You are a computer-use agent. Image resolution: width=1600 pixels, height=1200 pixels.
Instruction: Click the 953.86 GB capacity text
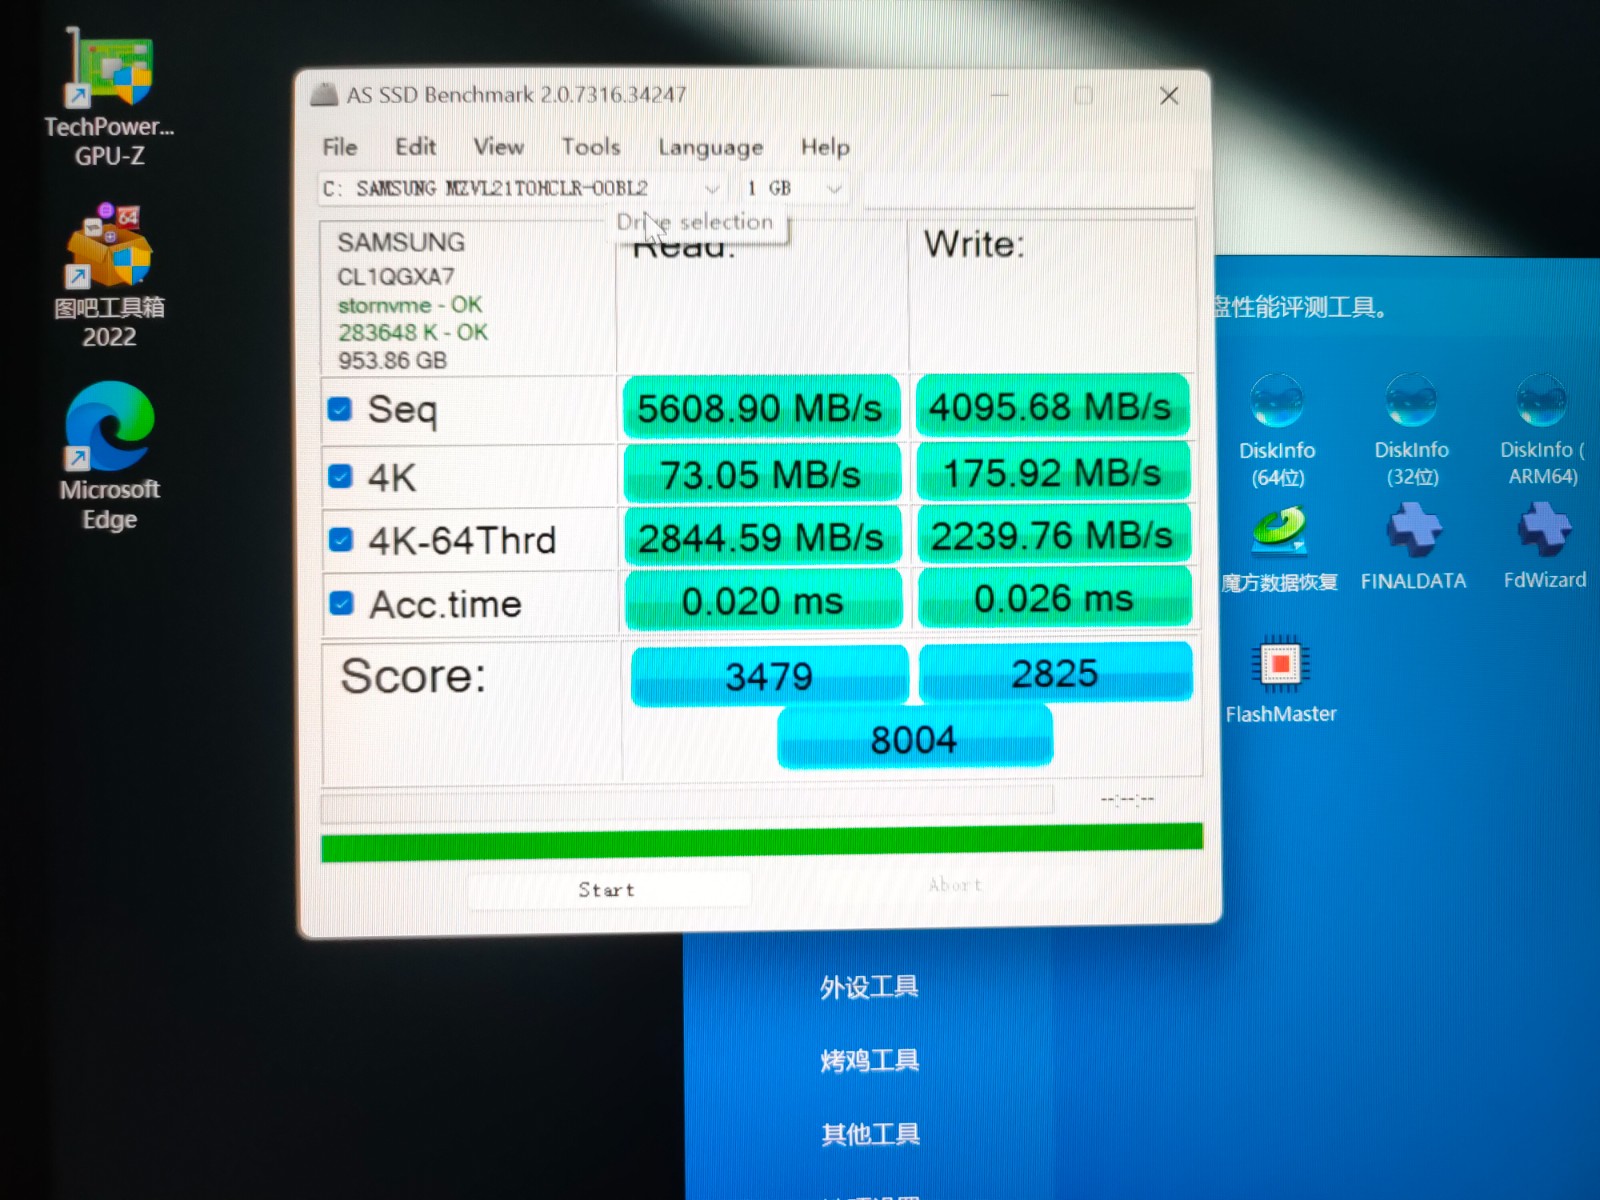pyautogui.click(x=392, y=360)
